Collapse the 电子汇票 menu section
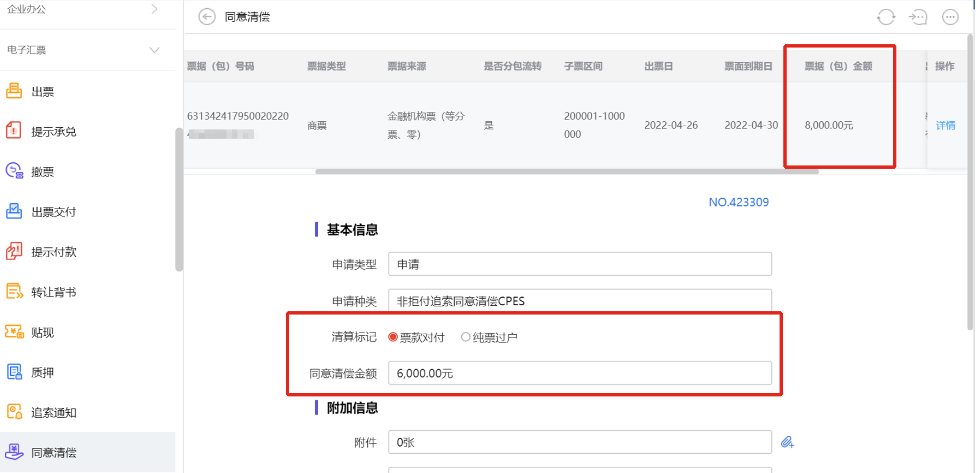 point(154,50)
